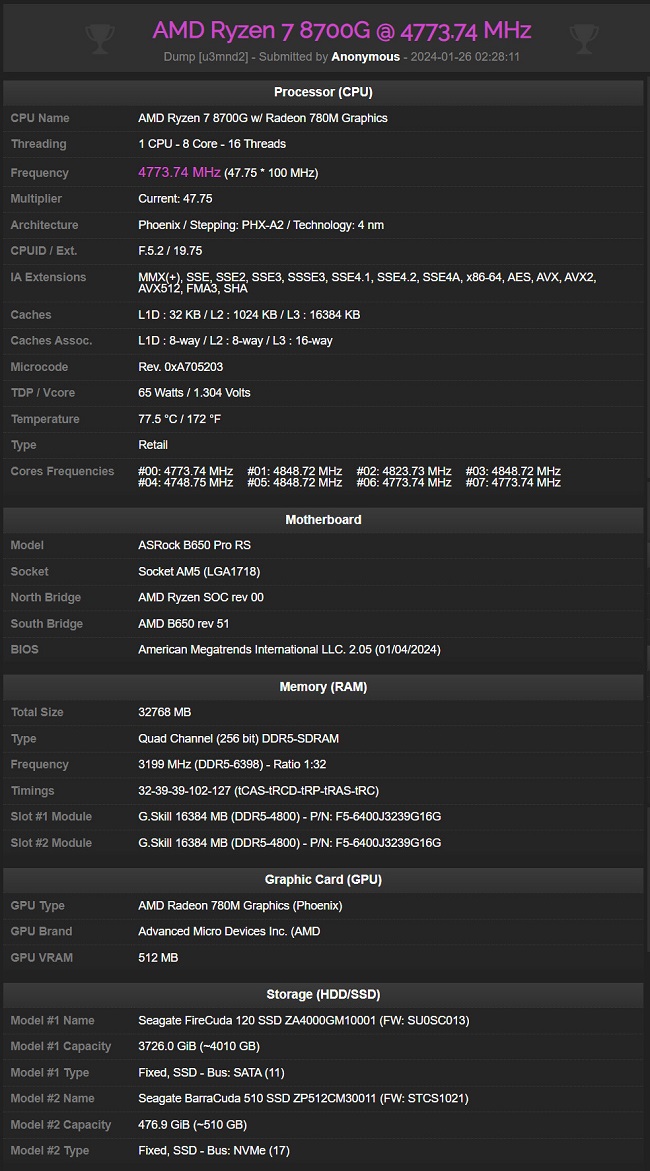650x1171 pixels.
Task: Click the left trophy icon in header
Action: pyautogui.click(x=100, y=38)
